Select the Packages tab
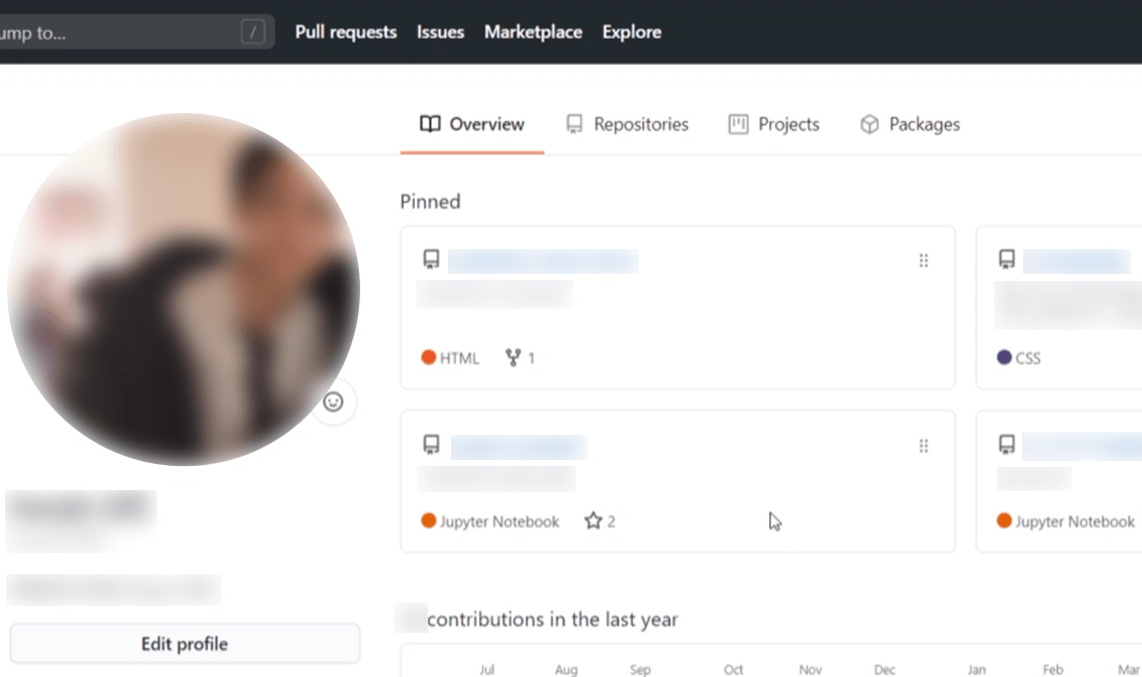This screenshot has width=1142, height=677. 910,125
